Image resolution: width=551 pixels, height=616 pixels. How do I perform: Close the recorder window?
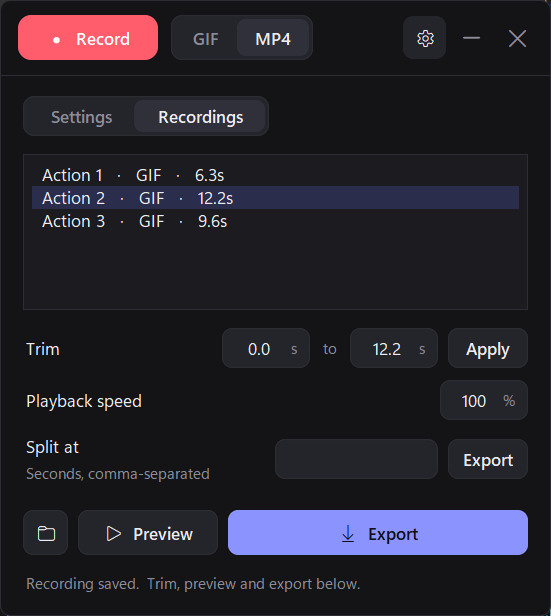pyautogui.click(x=517, y=38)
